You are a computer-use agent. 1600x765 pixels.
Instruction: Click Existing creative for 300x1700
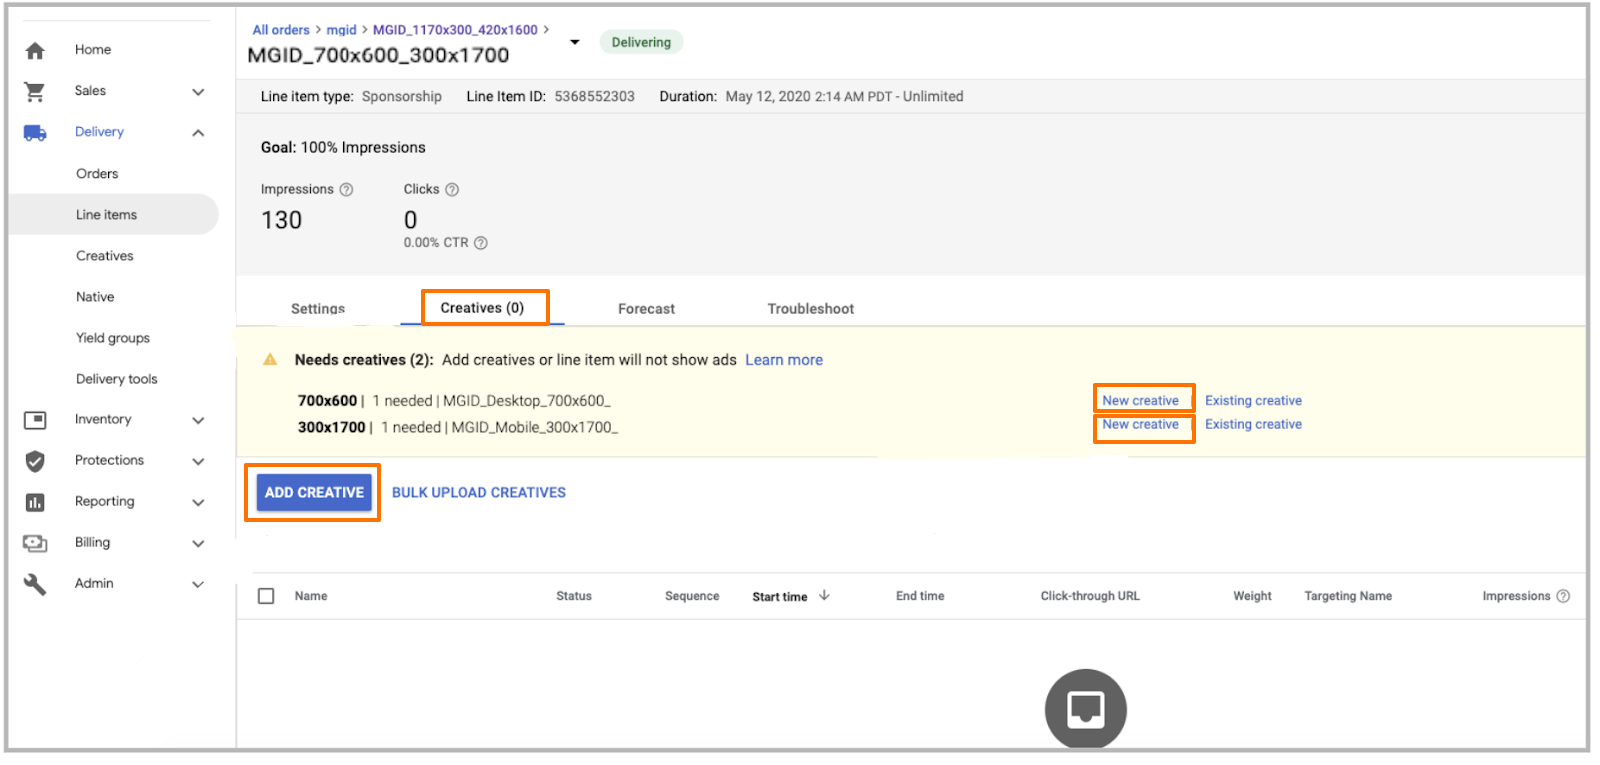[1253, 425]
